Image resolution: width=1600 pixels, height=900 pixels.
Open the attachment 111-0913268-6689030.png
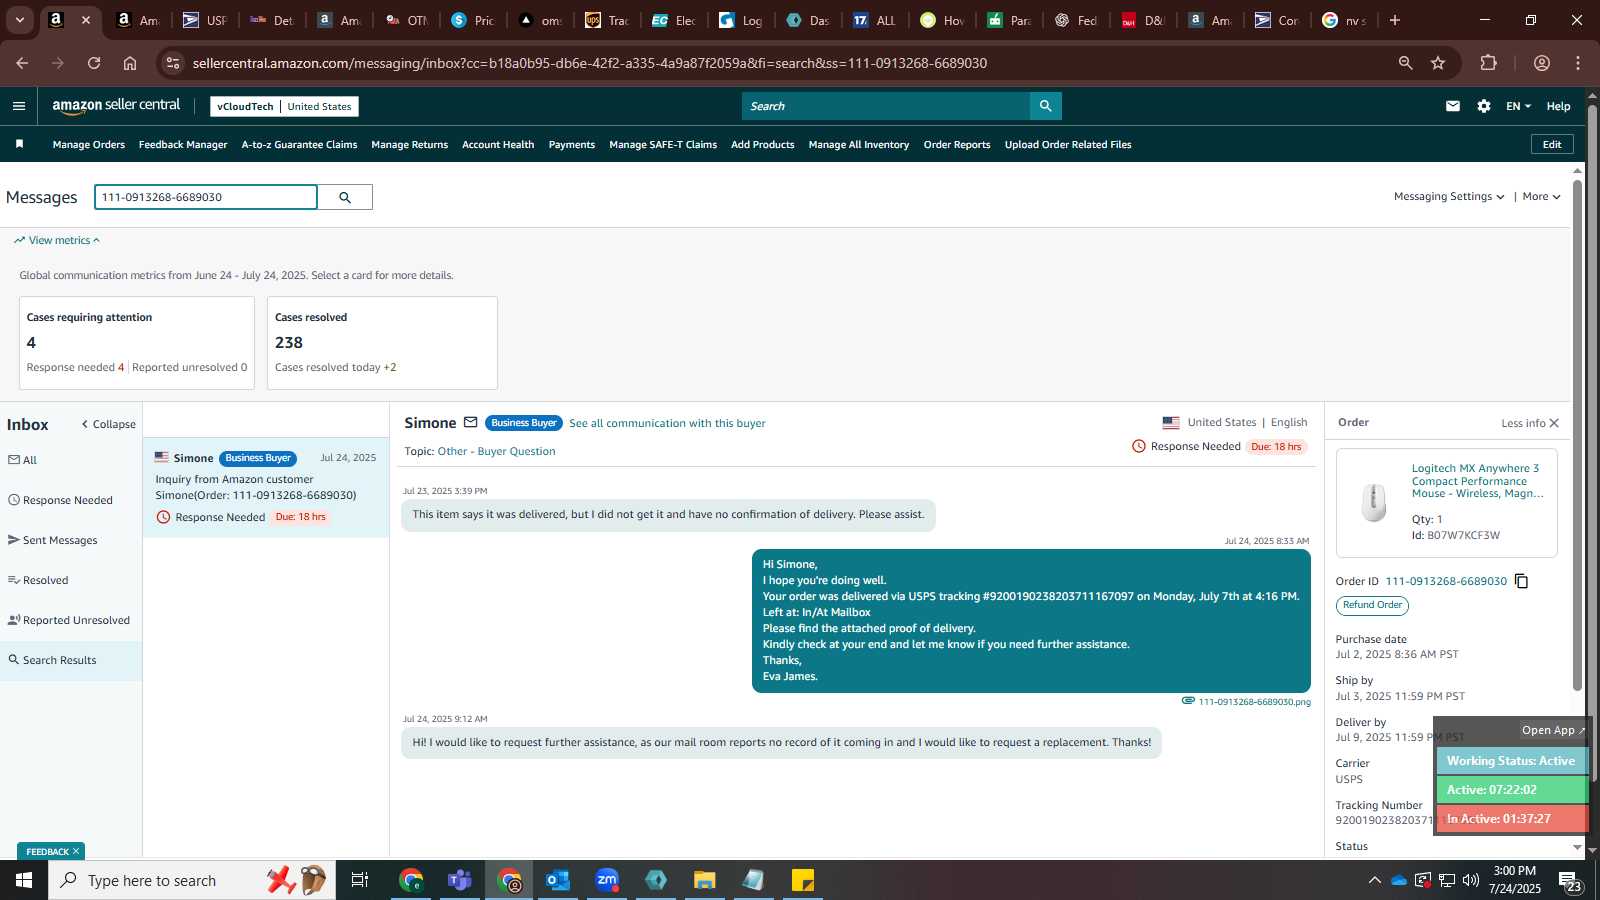[1254, 702]
